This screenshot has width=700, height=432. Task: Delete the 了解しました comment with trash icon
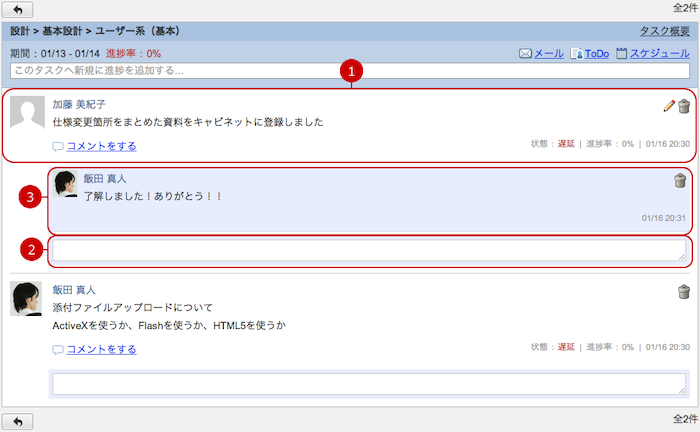point(680,181)
